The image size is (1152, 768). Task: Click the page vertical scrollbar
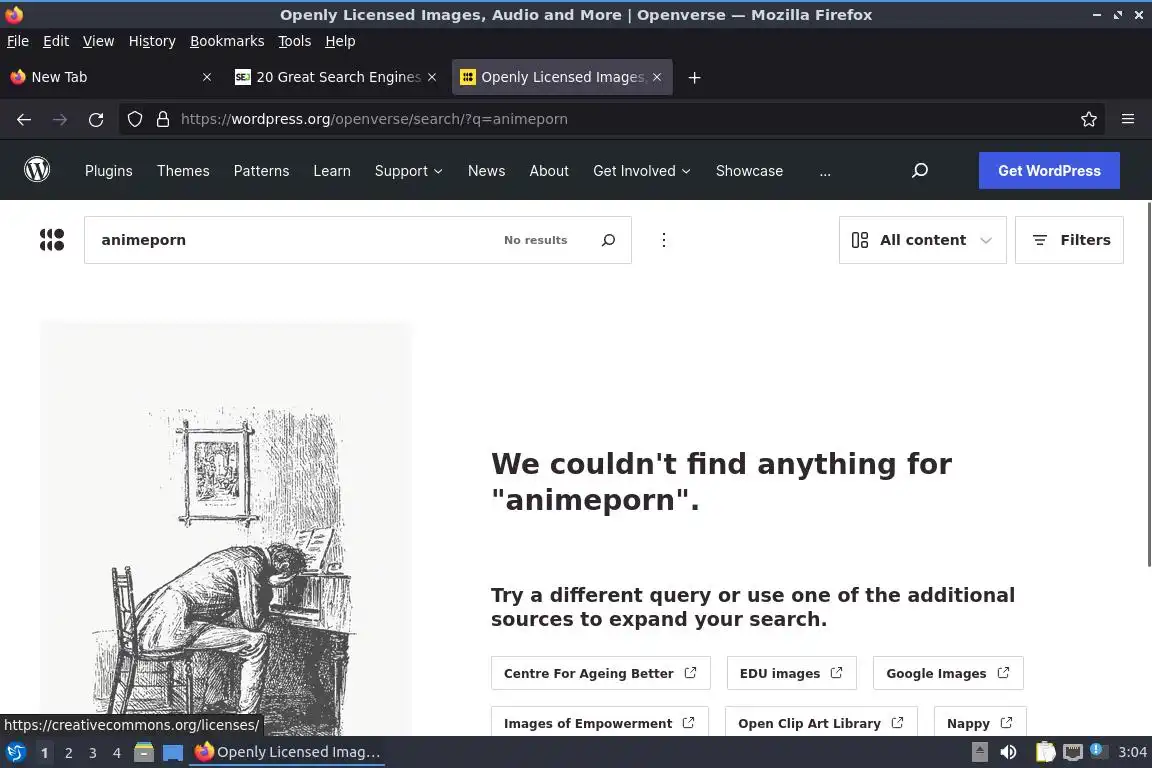tap(1148, 384)
